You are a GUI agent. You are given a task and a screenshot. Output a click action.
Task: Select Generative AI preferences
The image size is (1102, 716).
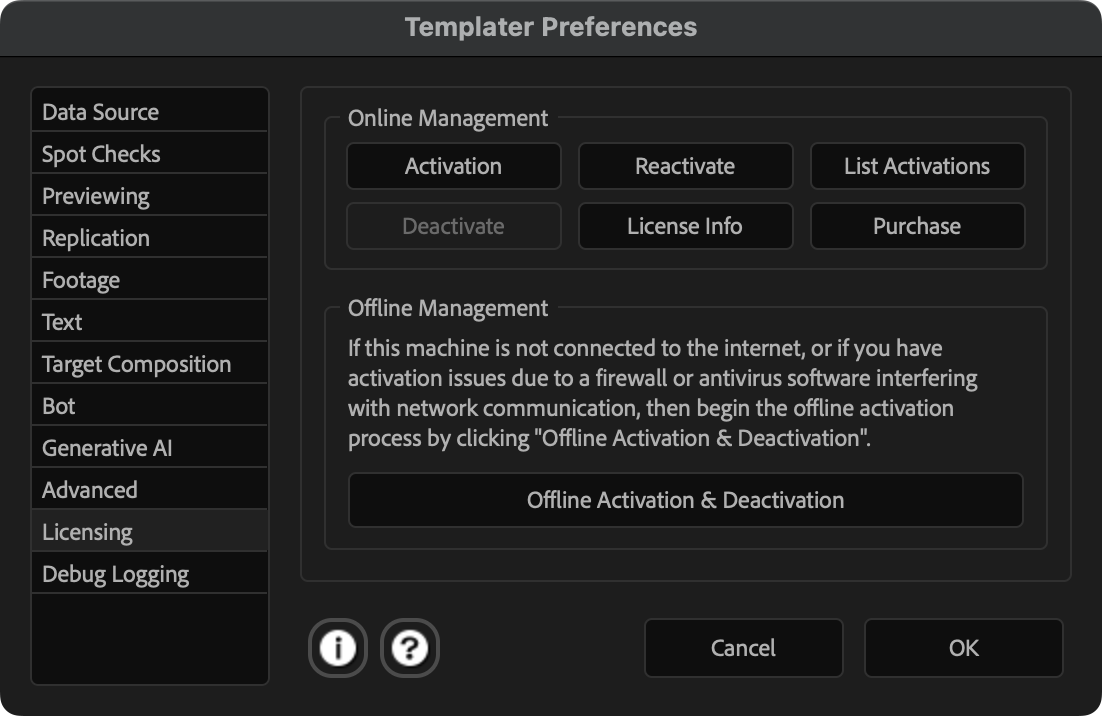pyautogui.click(x=149, y=448)
